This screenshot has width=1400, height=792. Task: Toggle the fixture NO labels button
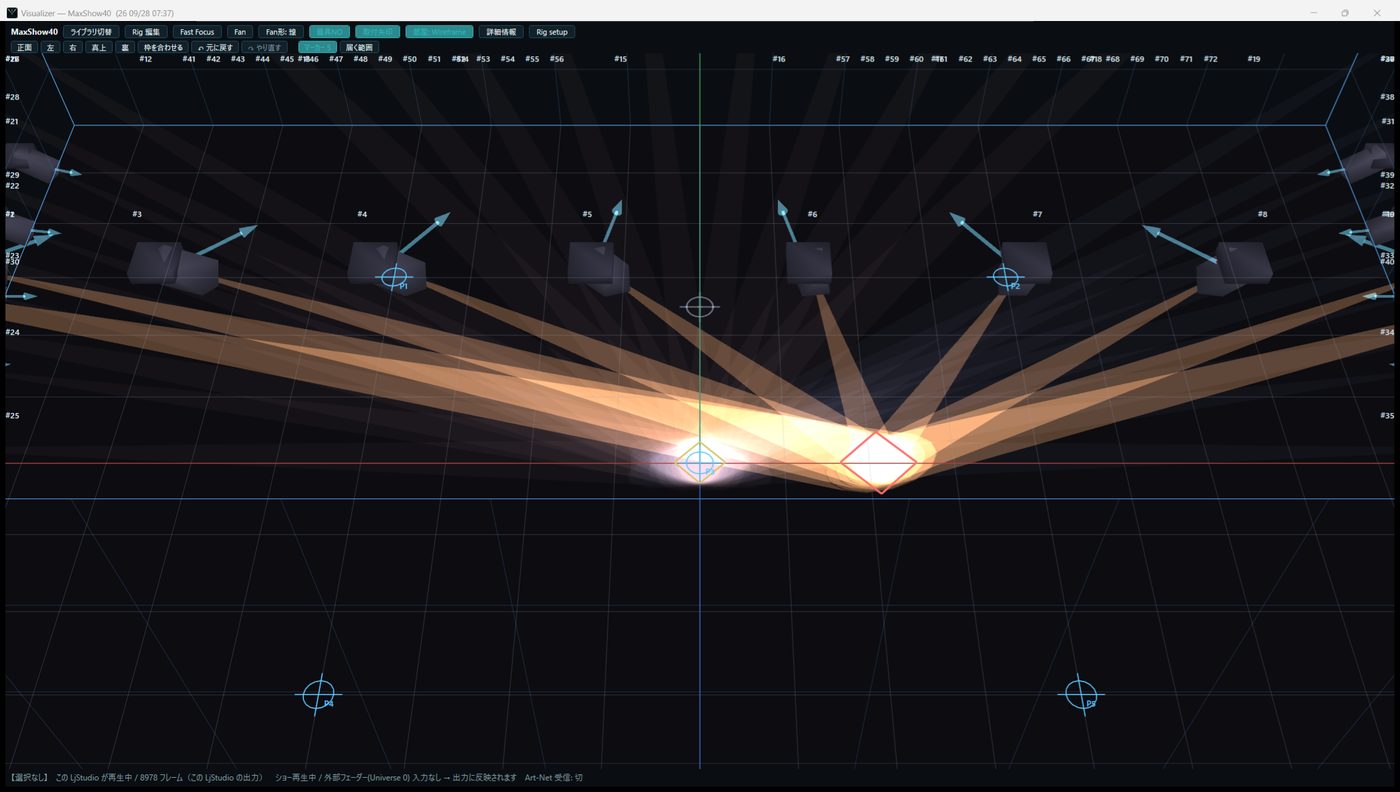coord(329,32)
